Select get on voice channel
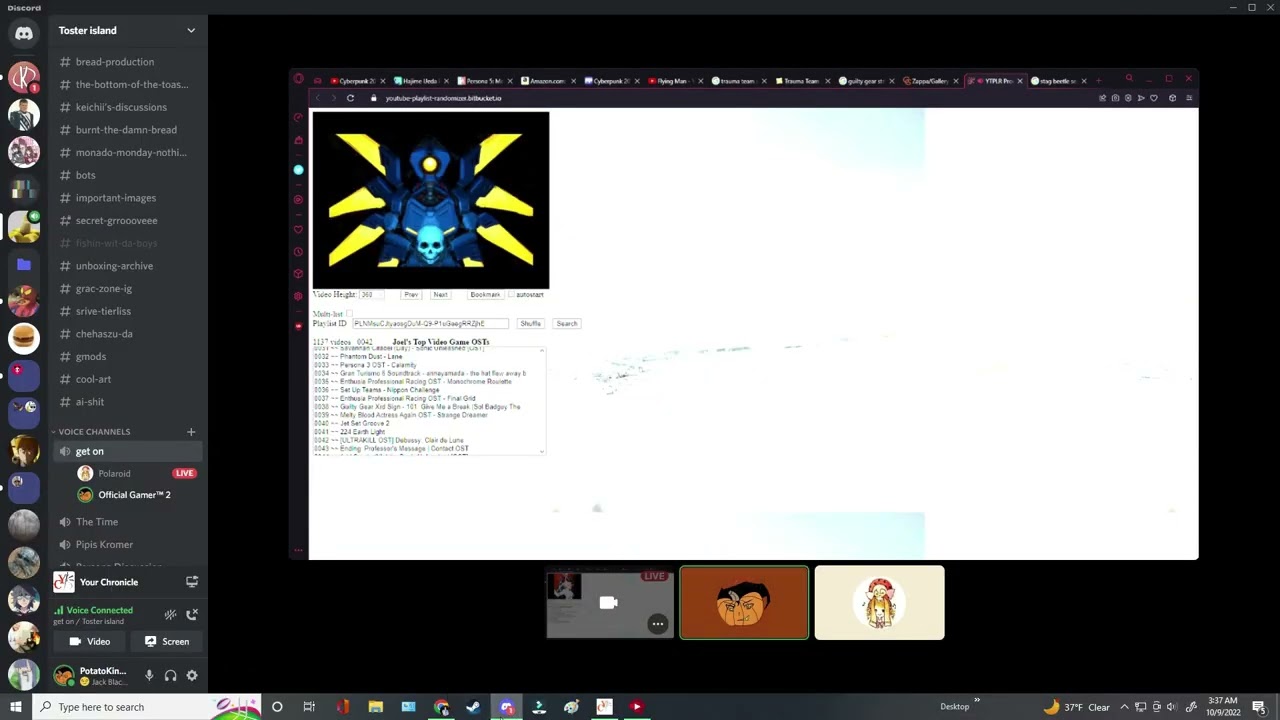 pyautogui.click(x=126, y=451)
